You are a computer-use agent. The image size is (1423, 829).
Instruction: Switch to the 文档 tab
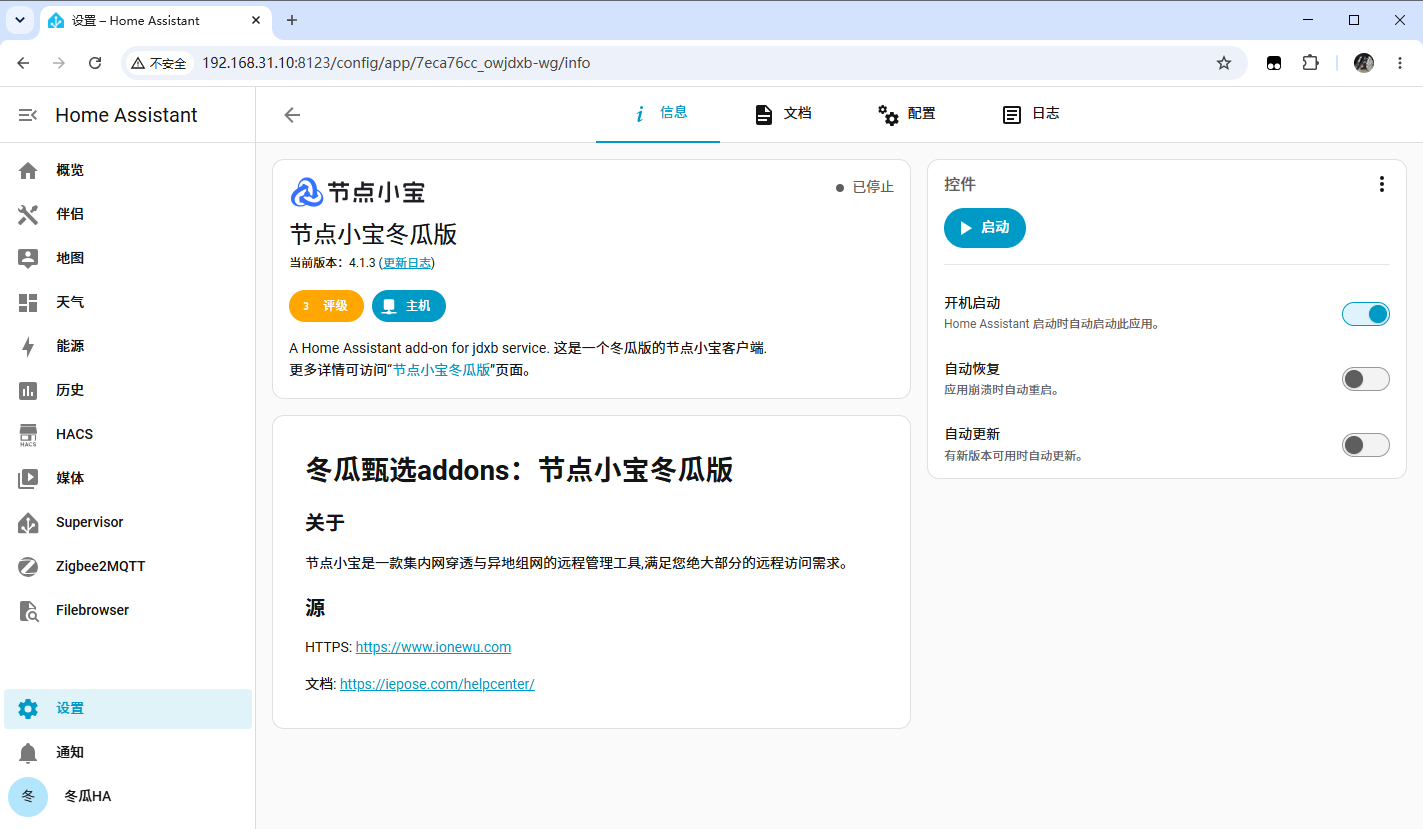(x=782, y=114)
